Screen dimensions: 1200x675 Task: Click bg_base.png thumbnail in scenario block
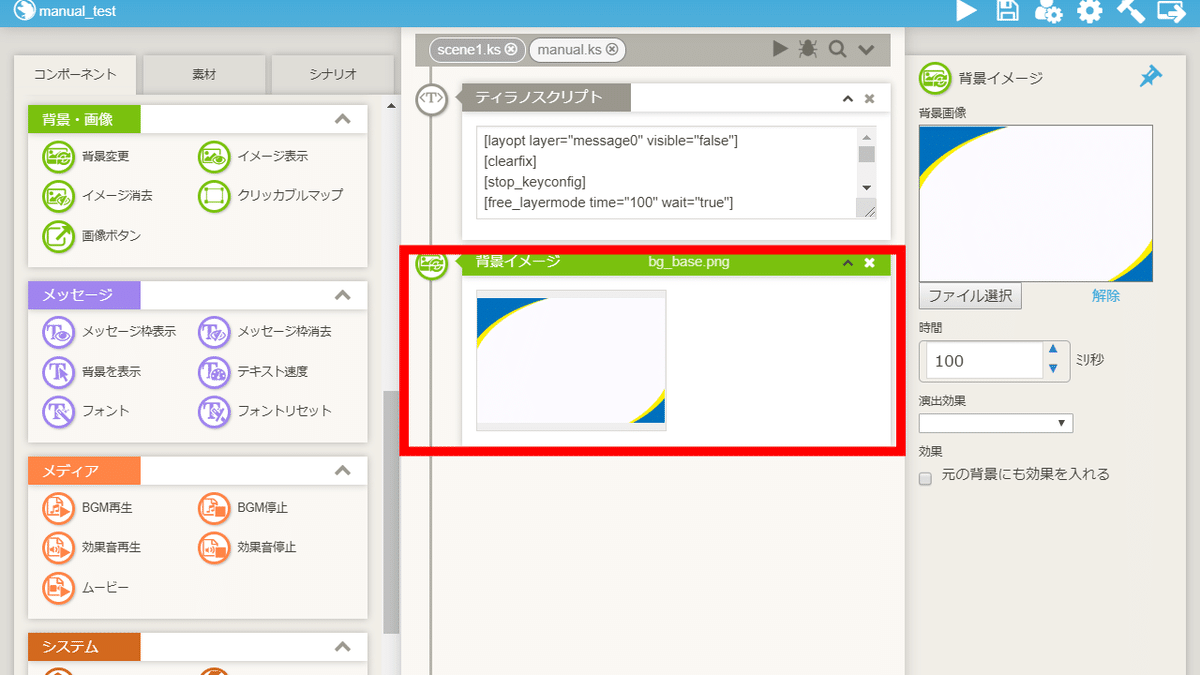[x=571, y=360]
